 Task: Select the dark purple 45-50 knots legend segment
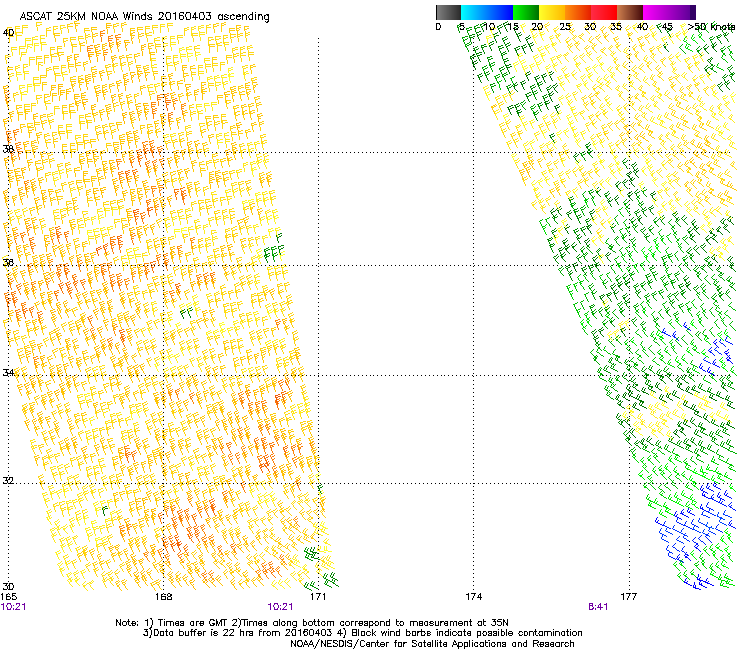pyautogui.click(x=682, y=12)
